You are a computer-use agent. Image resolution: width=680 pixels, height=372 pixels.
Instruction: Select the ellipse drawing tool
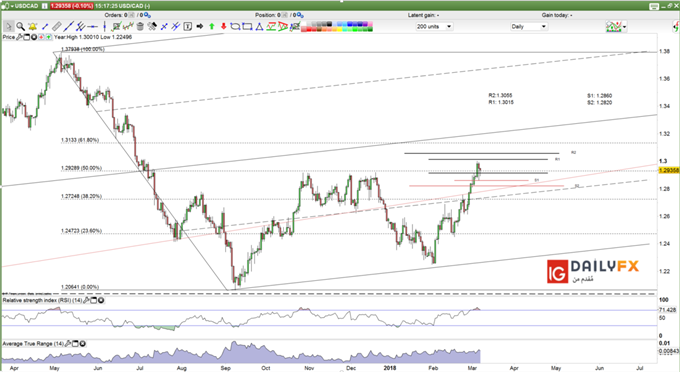point(235,26)
